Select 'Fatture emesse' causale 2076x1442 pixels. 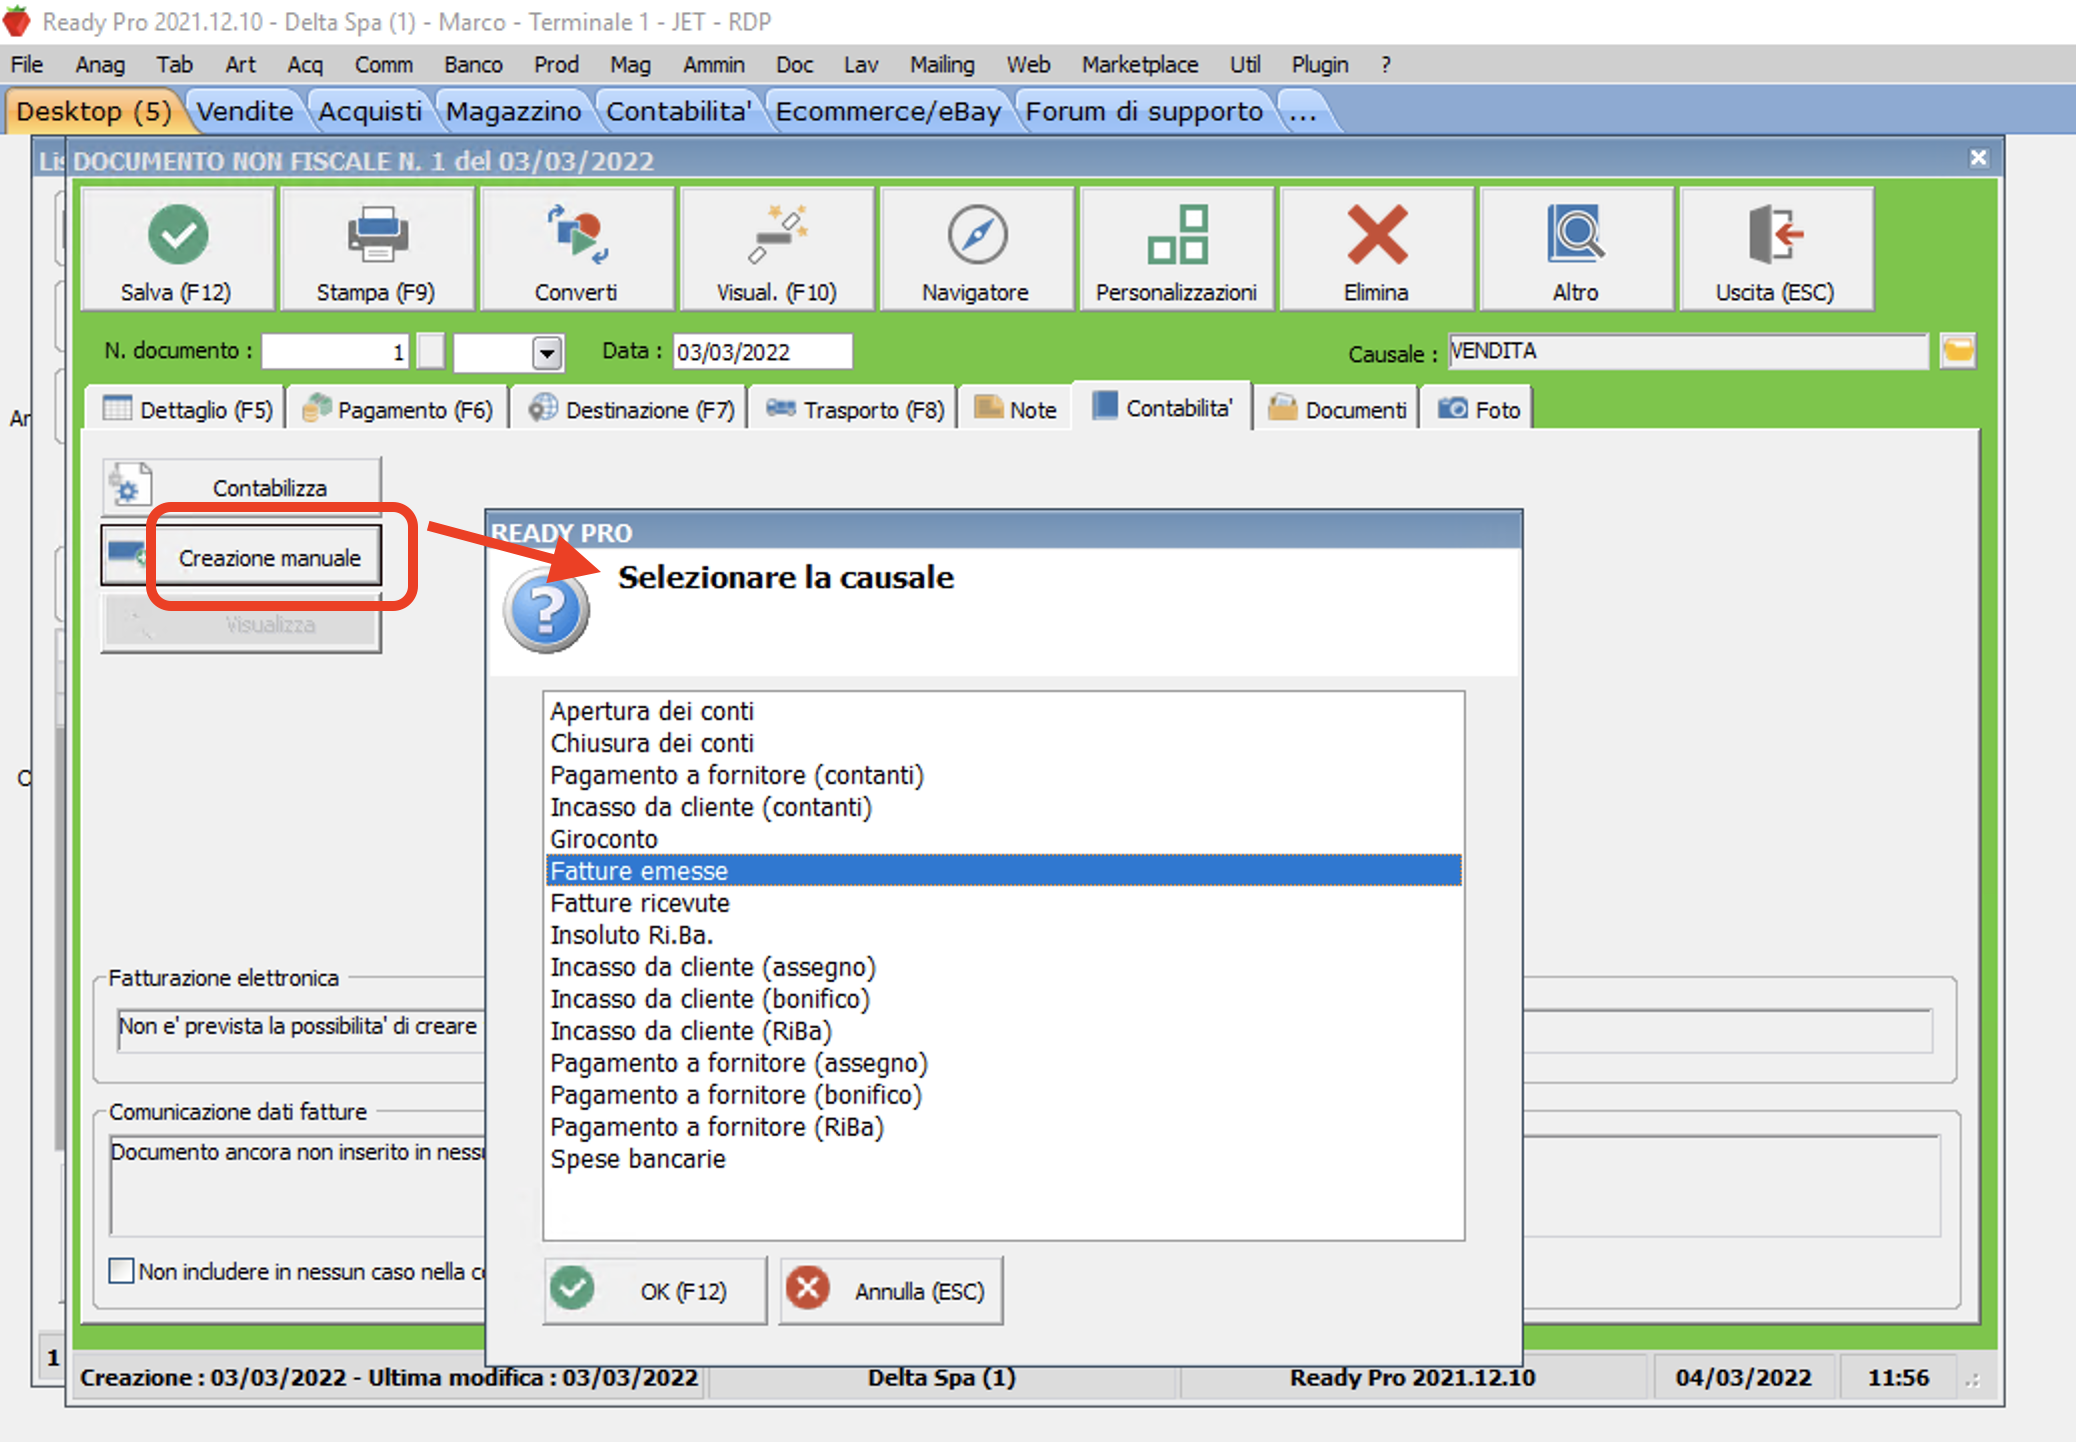1004,871
